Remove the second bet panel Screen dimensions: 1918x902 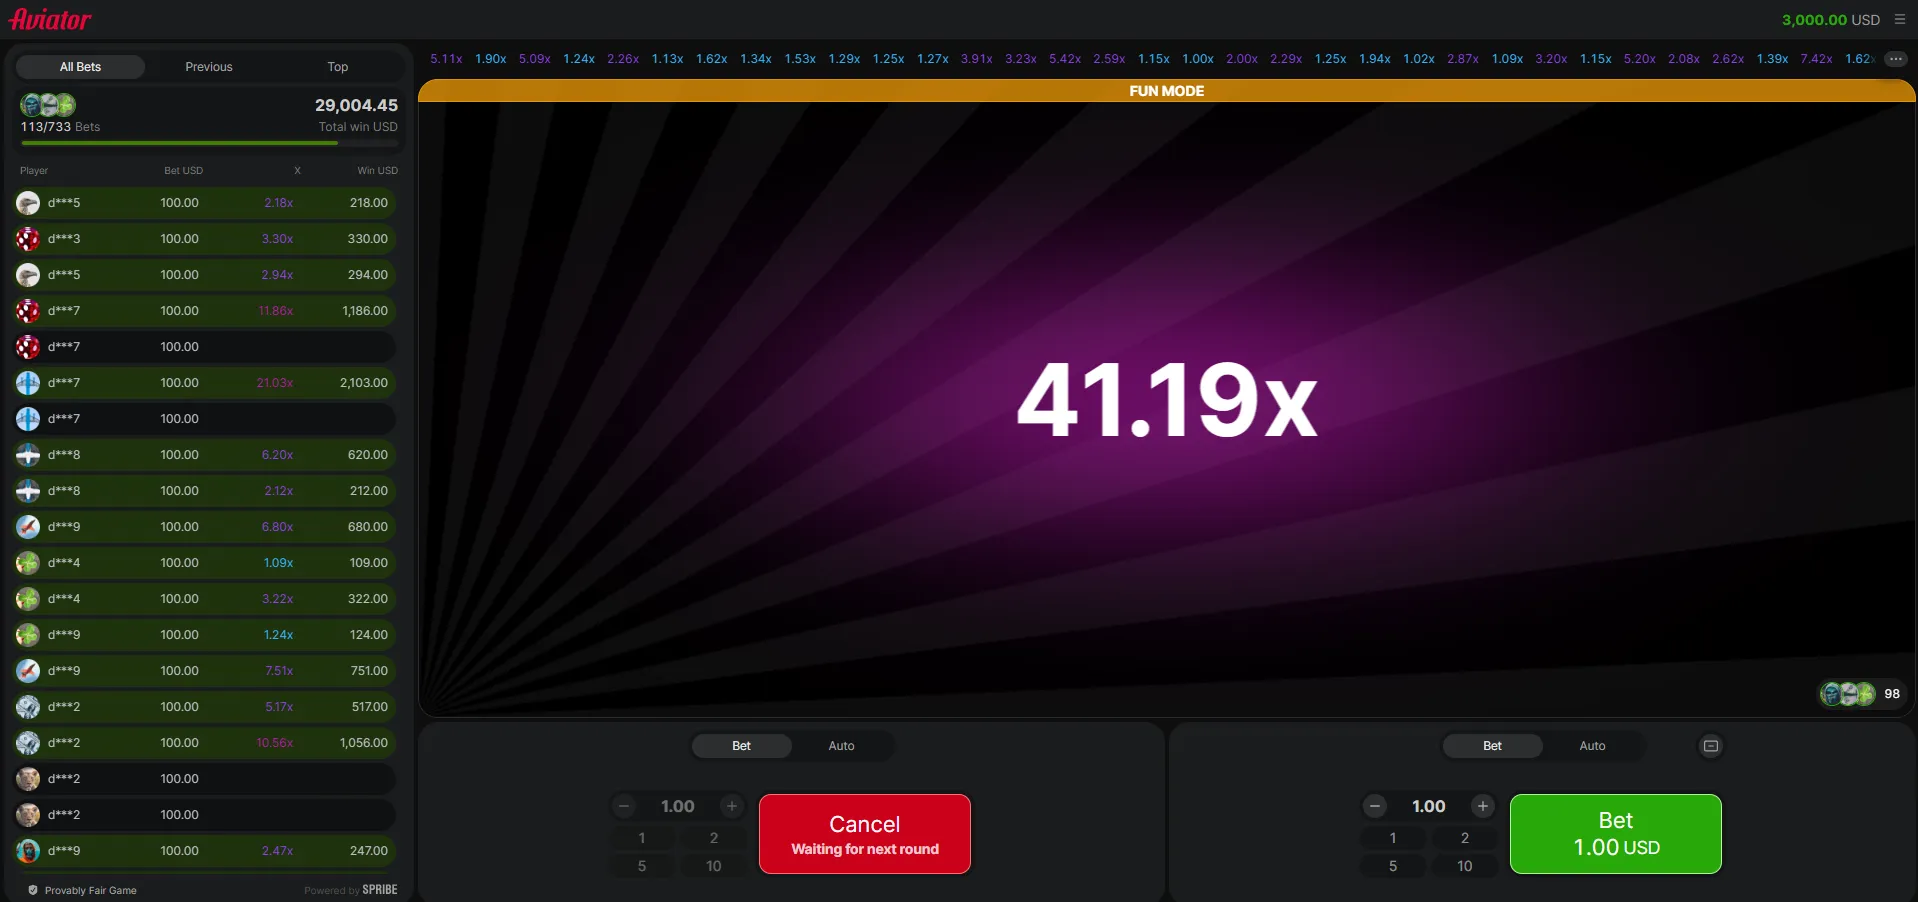[1710, 746]
